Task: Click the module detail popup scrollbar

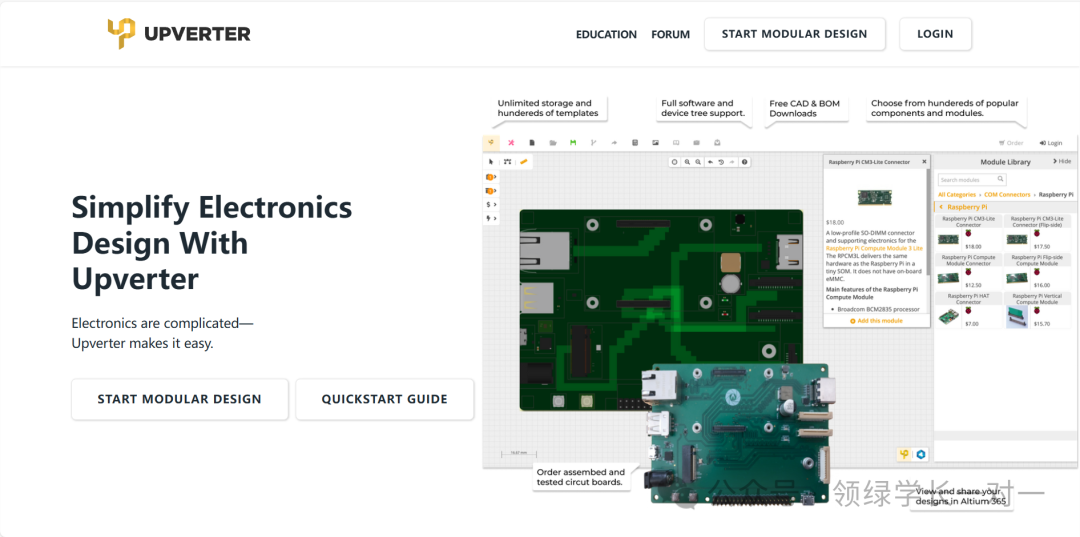Action: [928, 220]
